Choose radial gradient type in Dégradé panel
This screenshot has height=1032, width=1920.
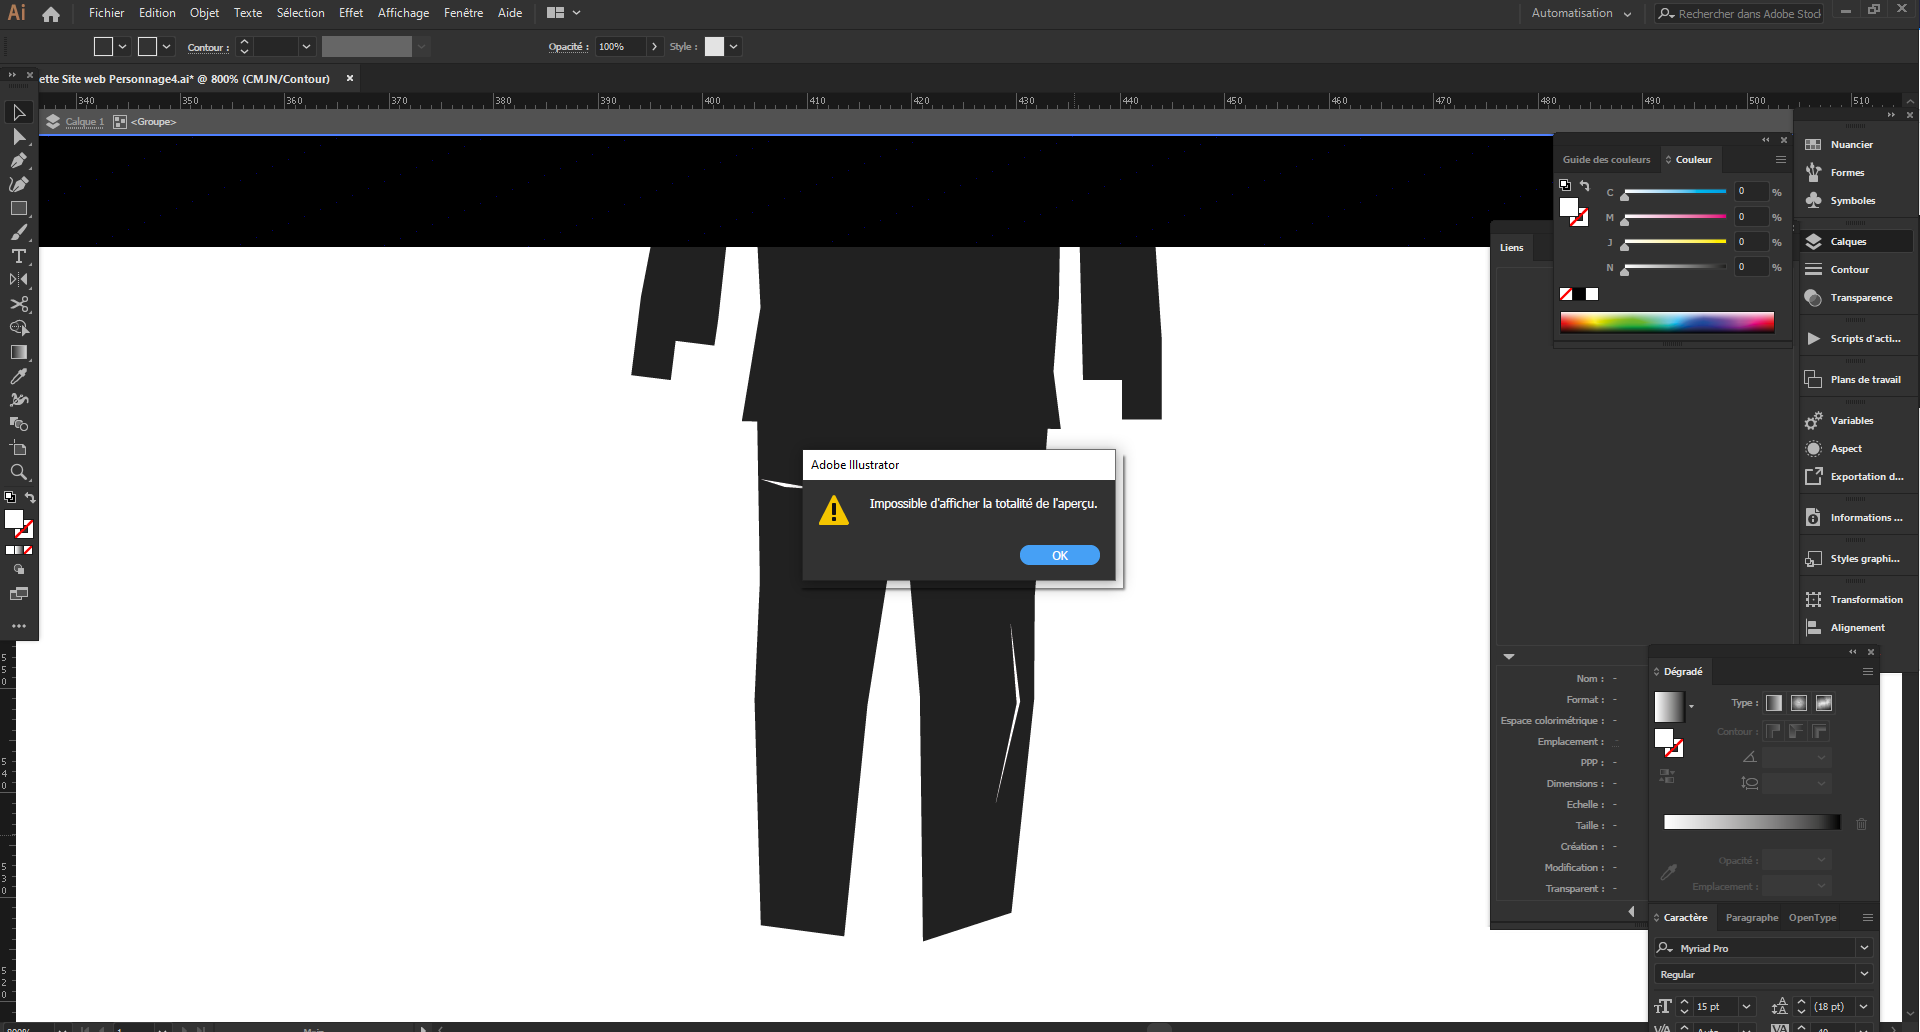click(1799, 703)
